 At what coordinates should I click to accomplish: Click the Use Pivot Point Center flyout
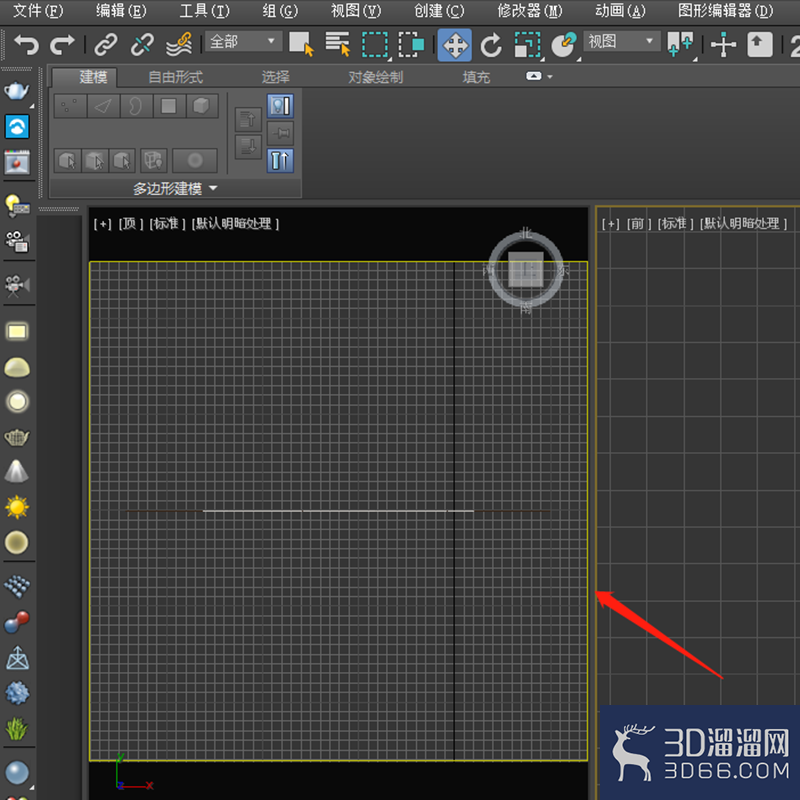681,45
